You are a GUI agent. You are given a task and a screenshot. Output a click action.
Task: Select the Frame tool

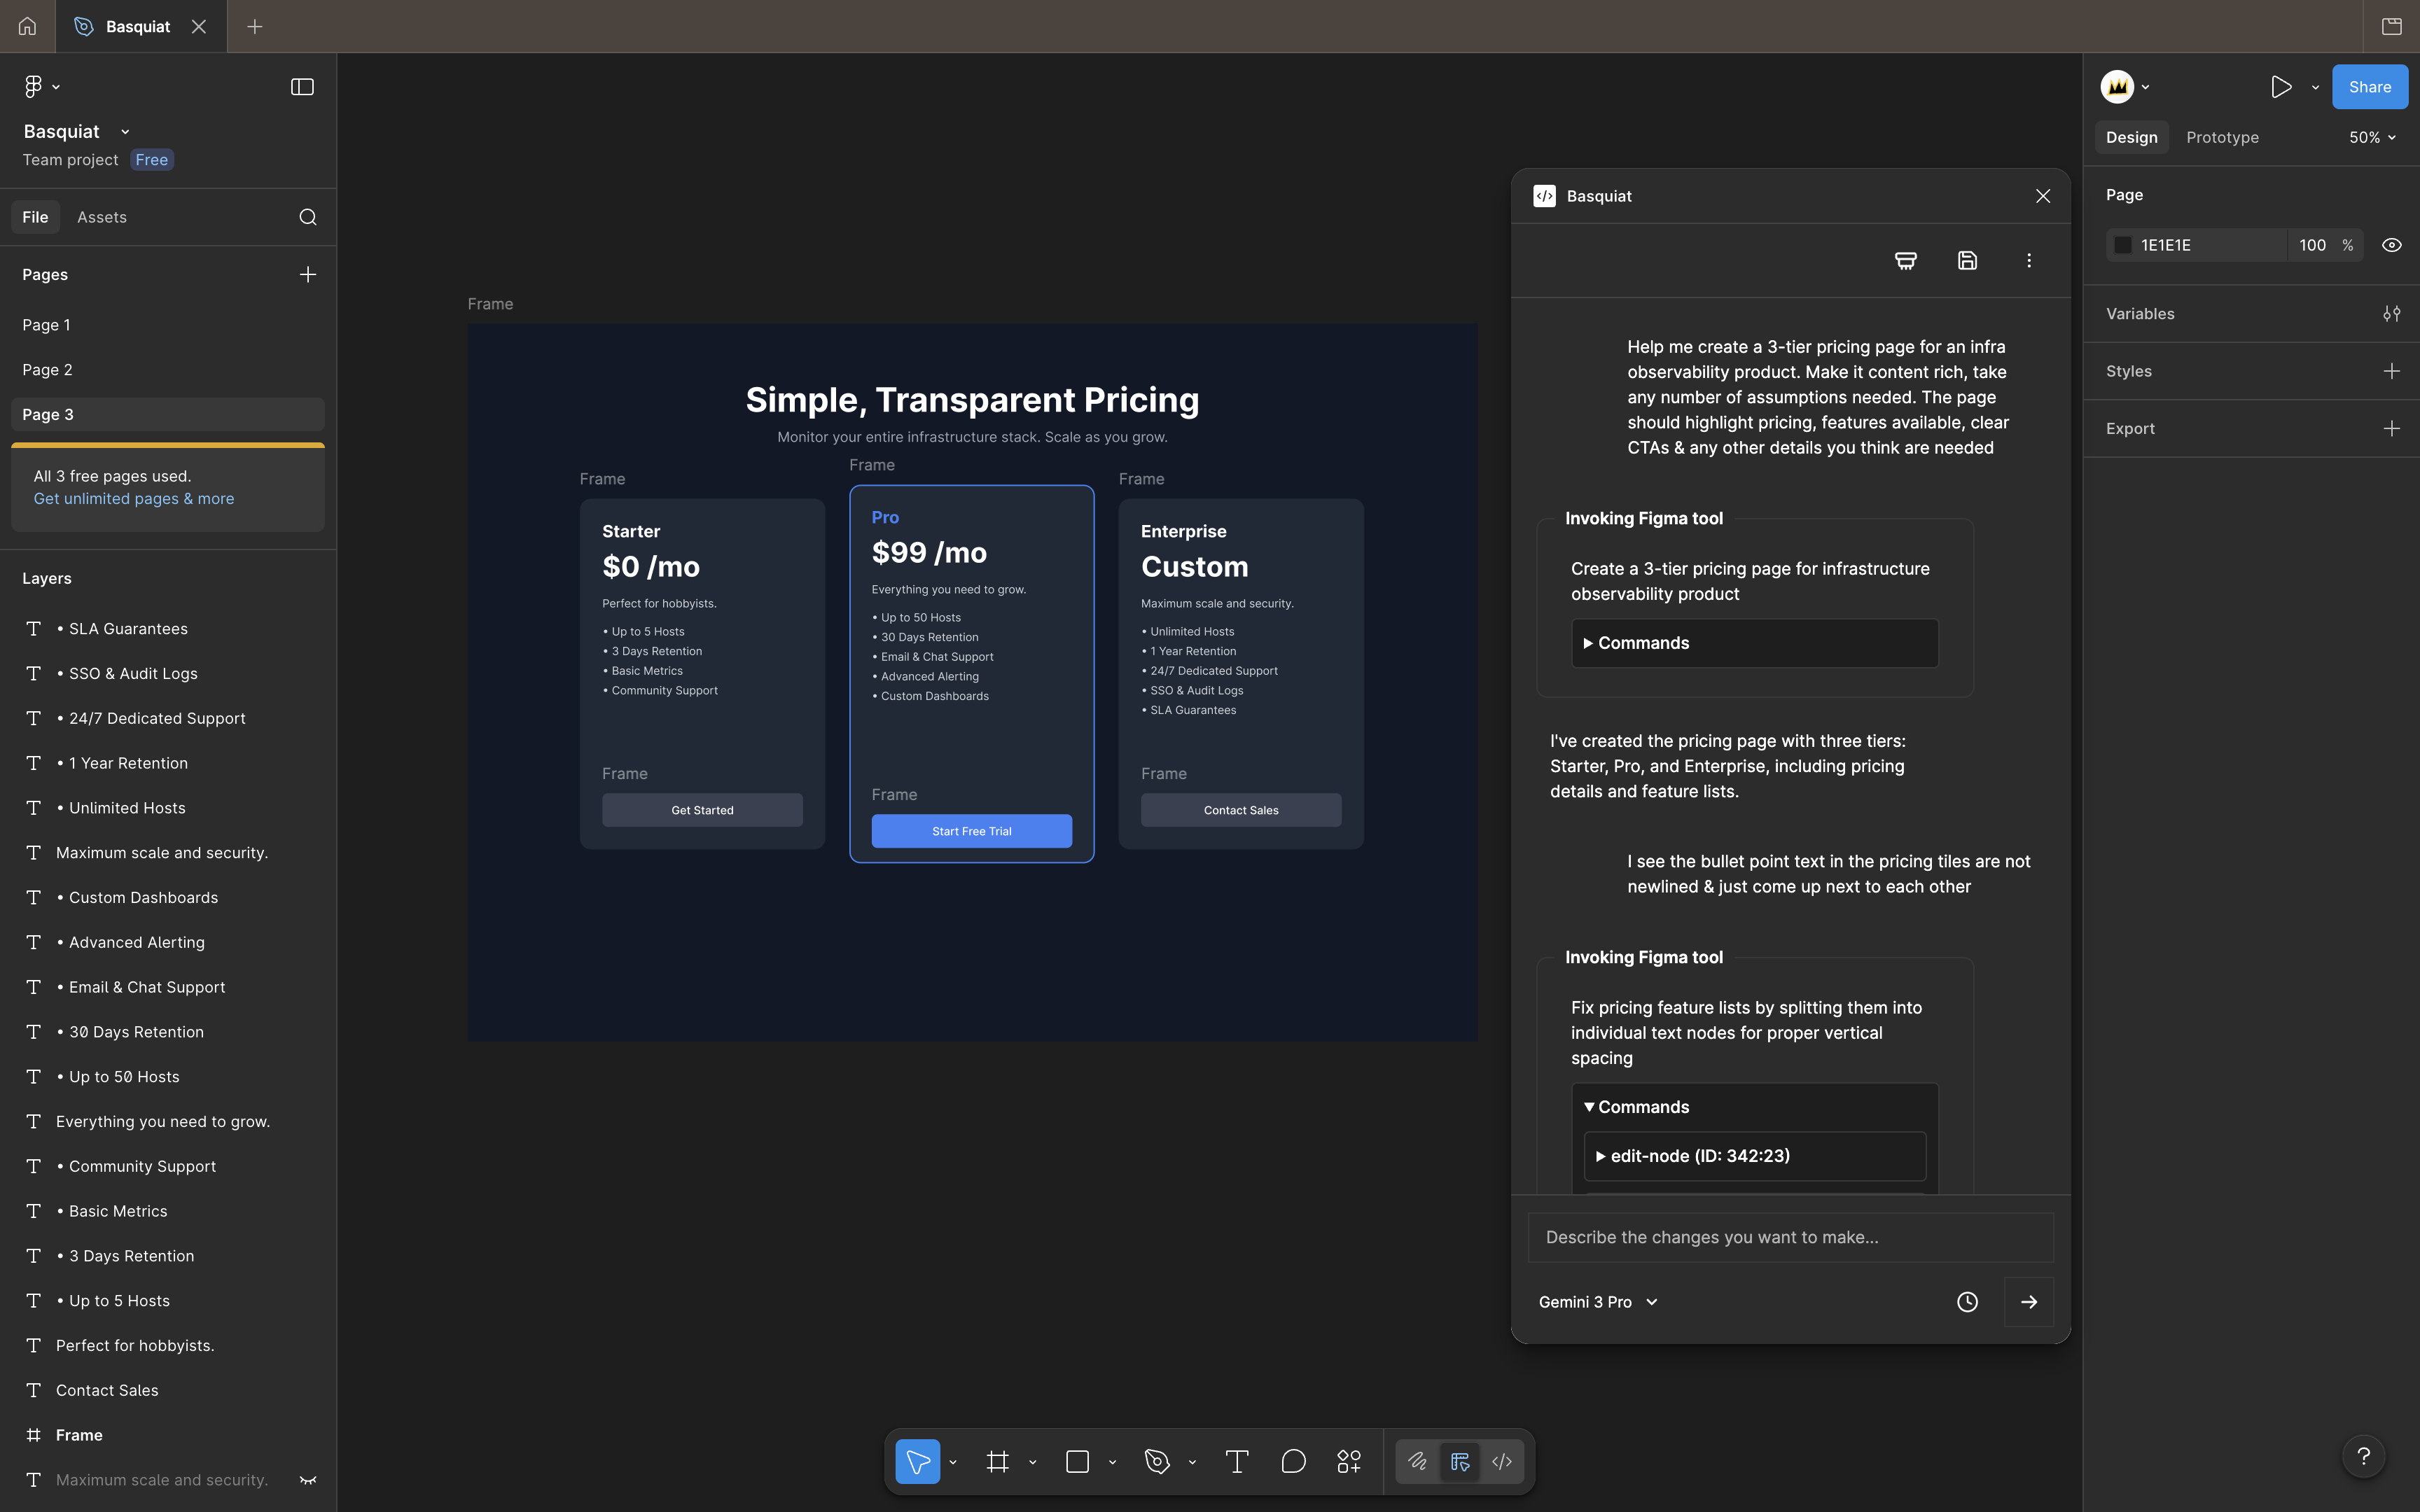[x=997, y=1461]
